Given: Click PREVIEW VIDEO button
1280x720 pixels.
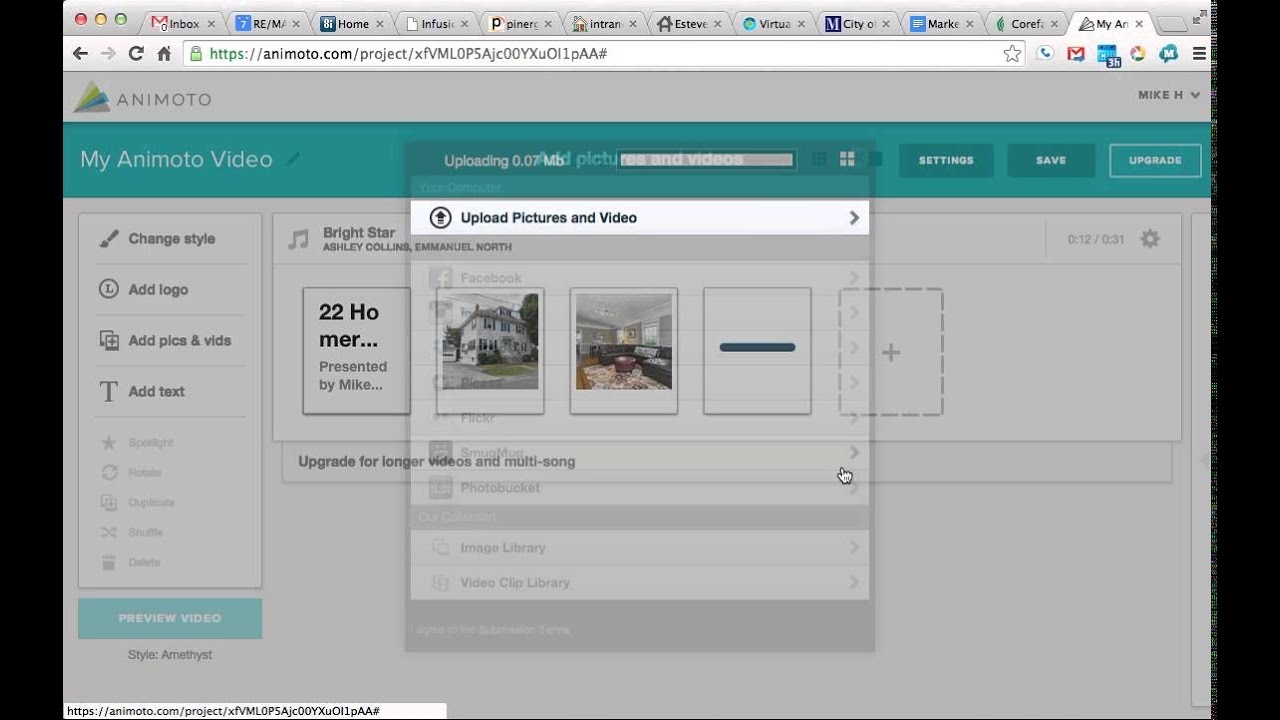Looking at the screenshot, I should click(x=170, y=618).
